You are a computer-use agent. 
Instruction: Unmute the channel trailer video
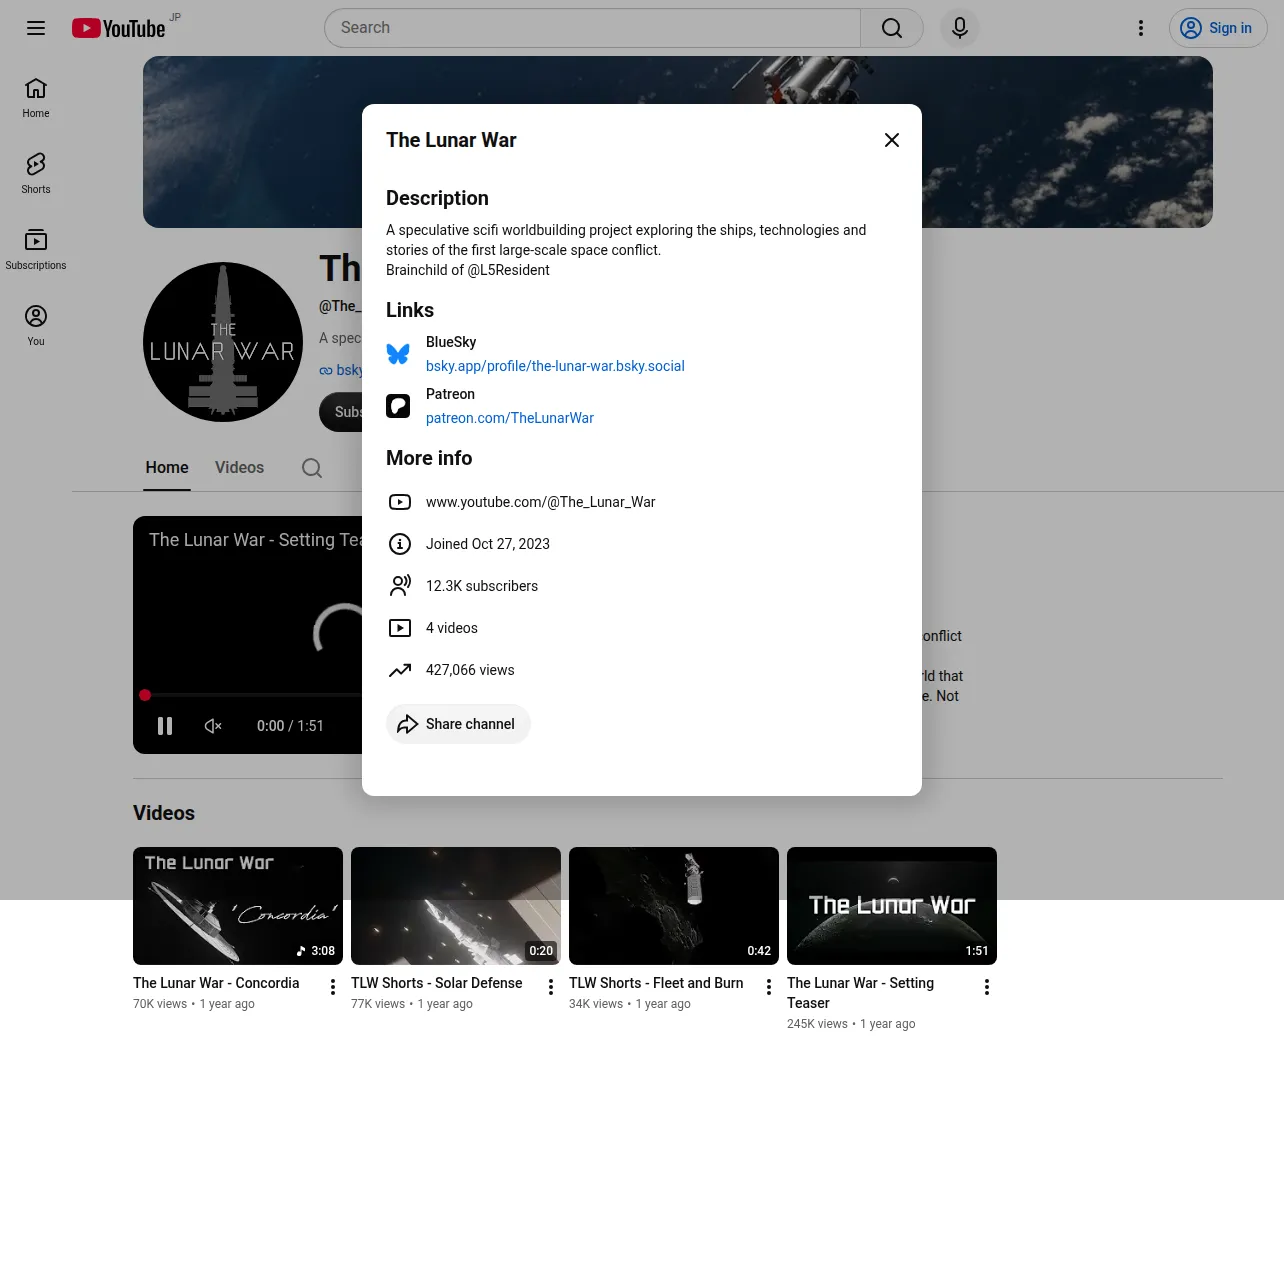point(213,726)
